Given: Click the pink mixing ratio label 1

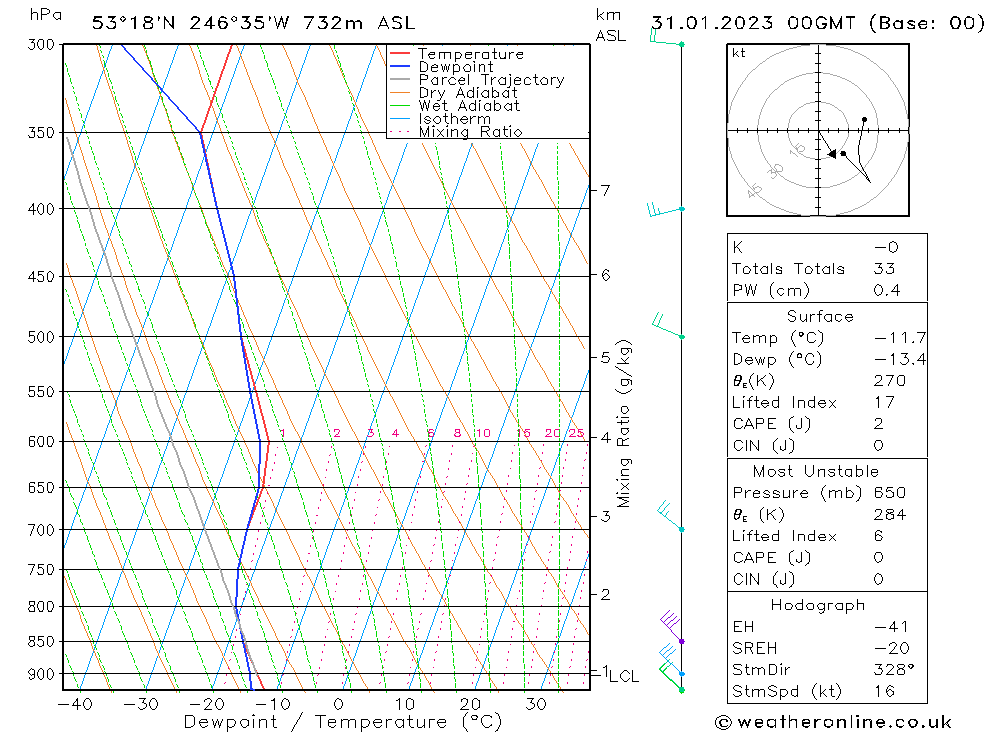Looking at the screenshot, I should [283, 433].
